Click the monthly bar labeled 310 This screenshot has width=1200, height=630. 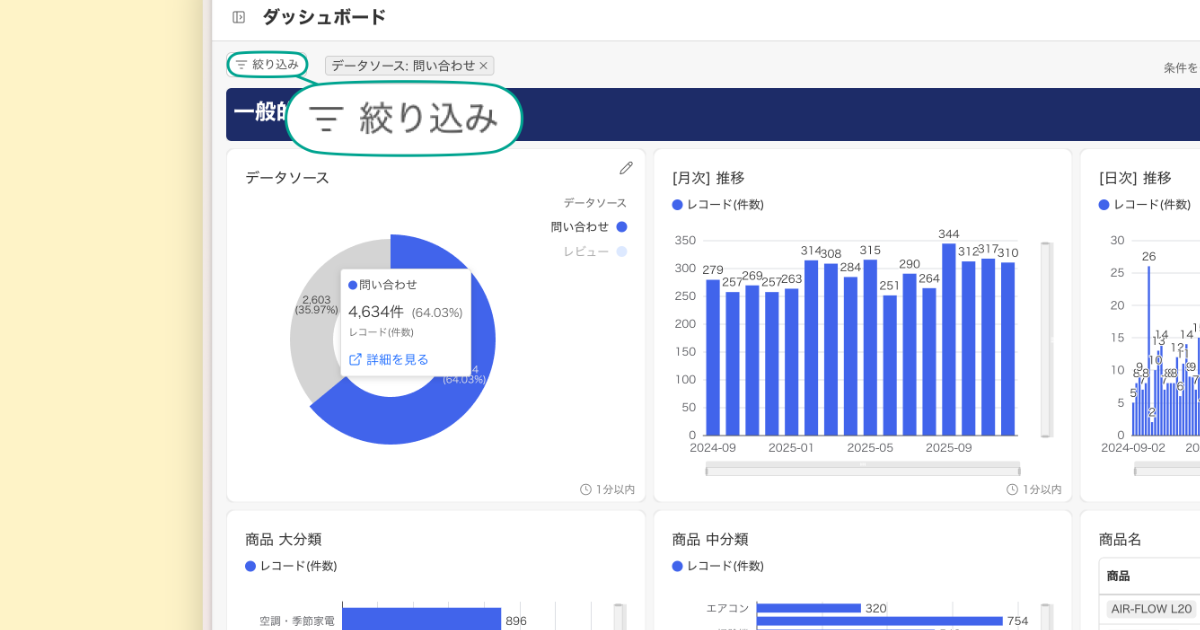pos(1008,349)
